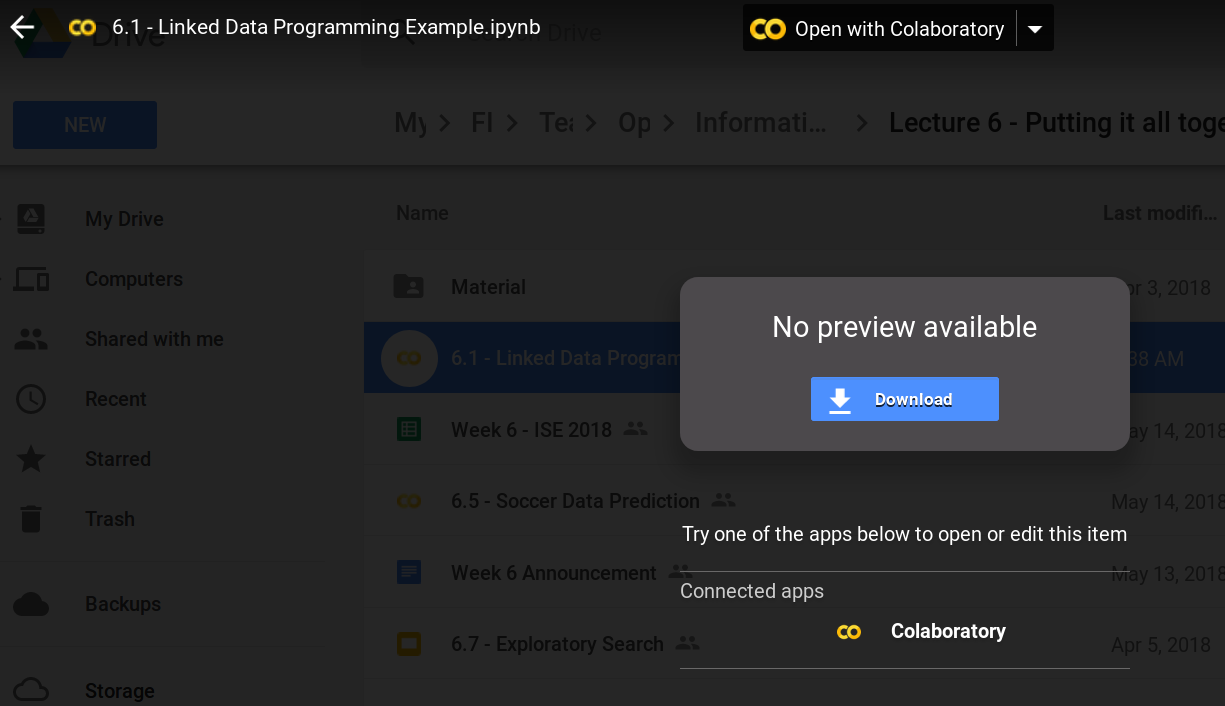Click the Shared with me people icon

click(x=31, y=340)
